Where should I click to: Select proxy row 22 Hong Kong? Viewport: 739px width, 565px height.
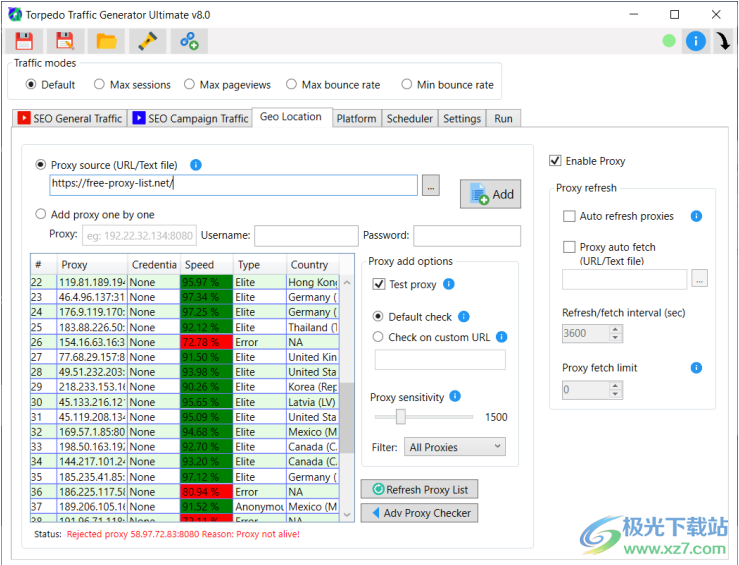point(185,282)
